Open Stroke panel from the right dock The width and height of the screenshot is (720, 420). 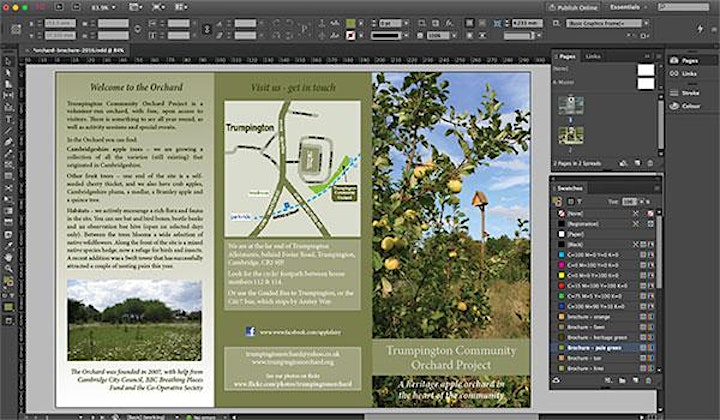[x=685, y=93]
